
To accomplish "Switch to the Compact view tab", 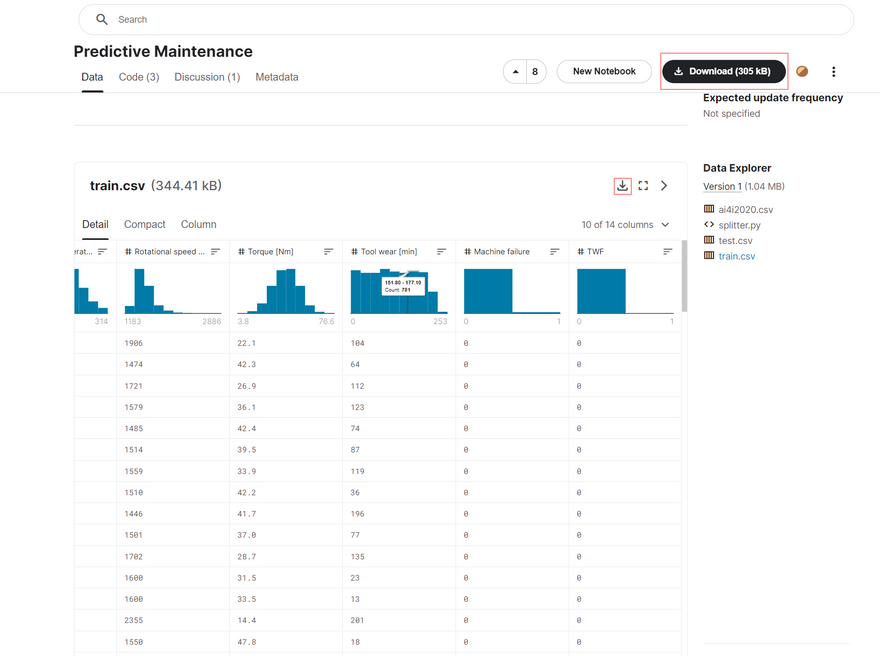I will click(x=145, y=225).
